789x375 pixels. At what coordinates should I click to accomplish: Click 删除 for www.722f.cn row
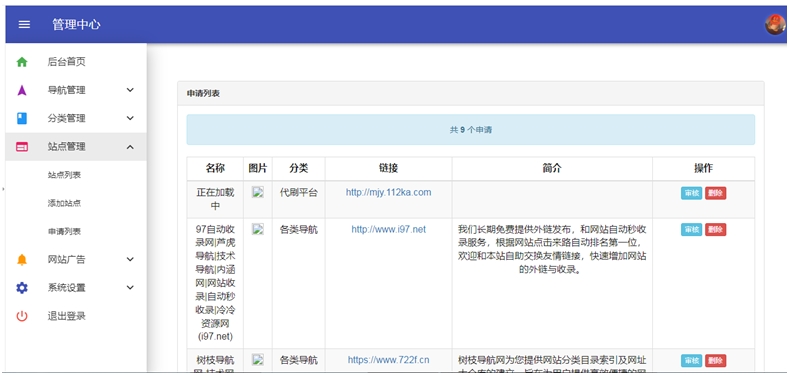click(x=716, y=360)
